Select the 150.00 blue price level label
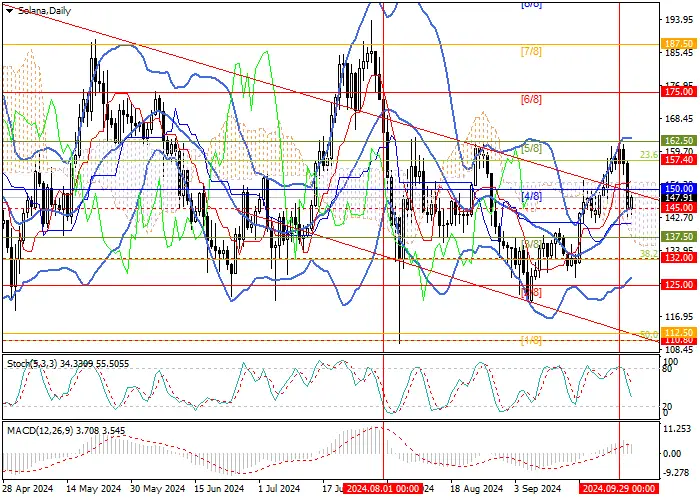 pos(679,188)
